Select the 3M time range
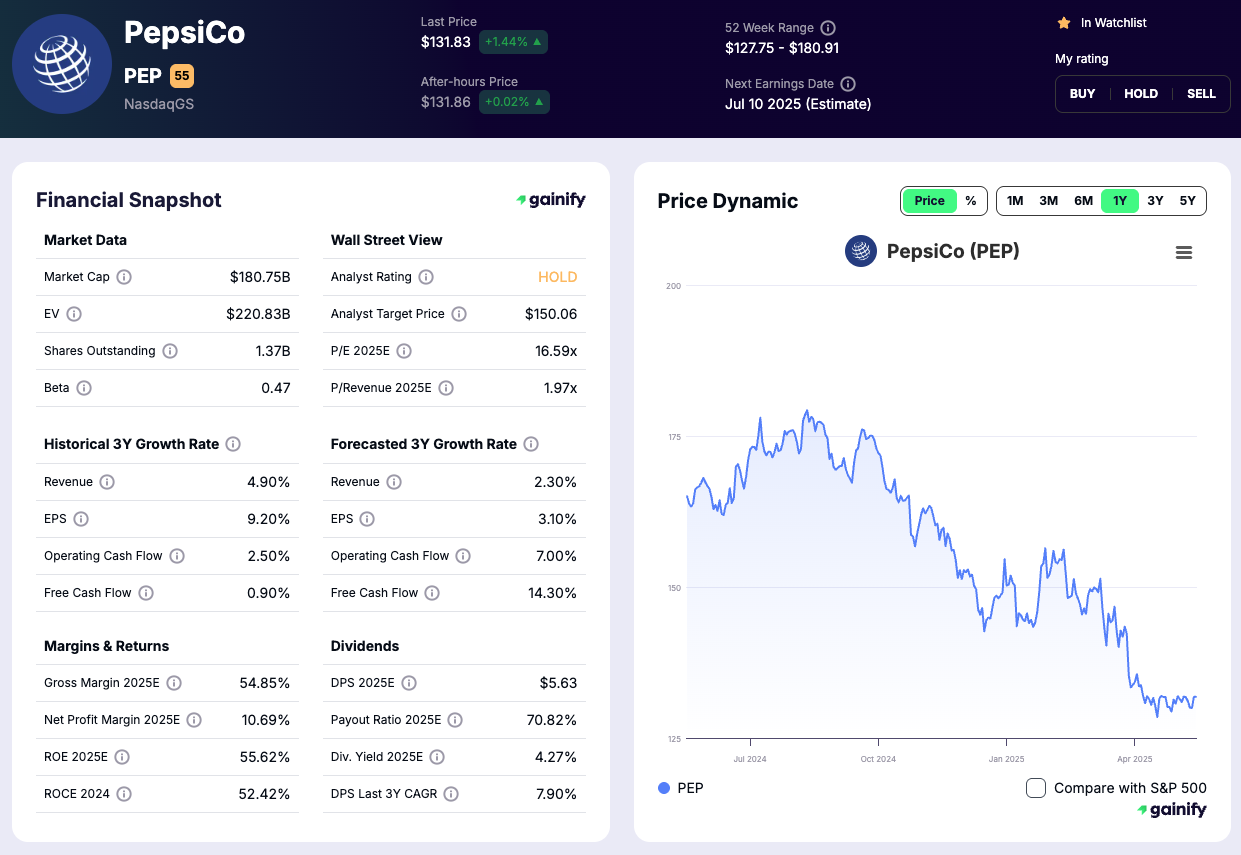Image resolution: width=1241 pixels, height=855 pixels. click(x=1048, y=201)
